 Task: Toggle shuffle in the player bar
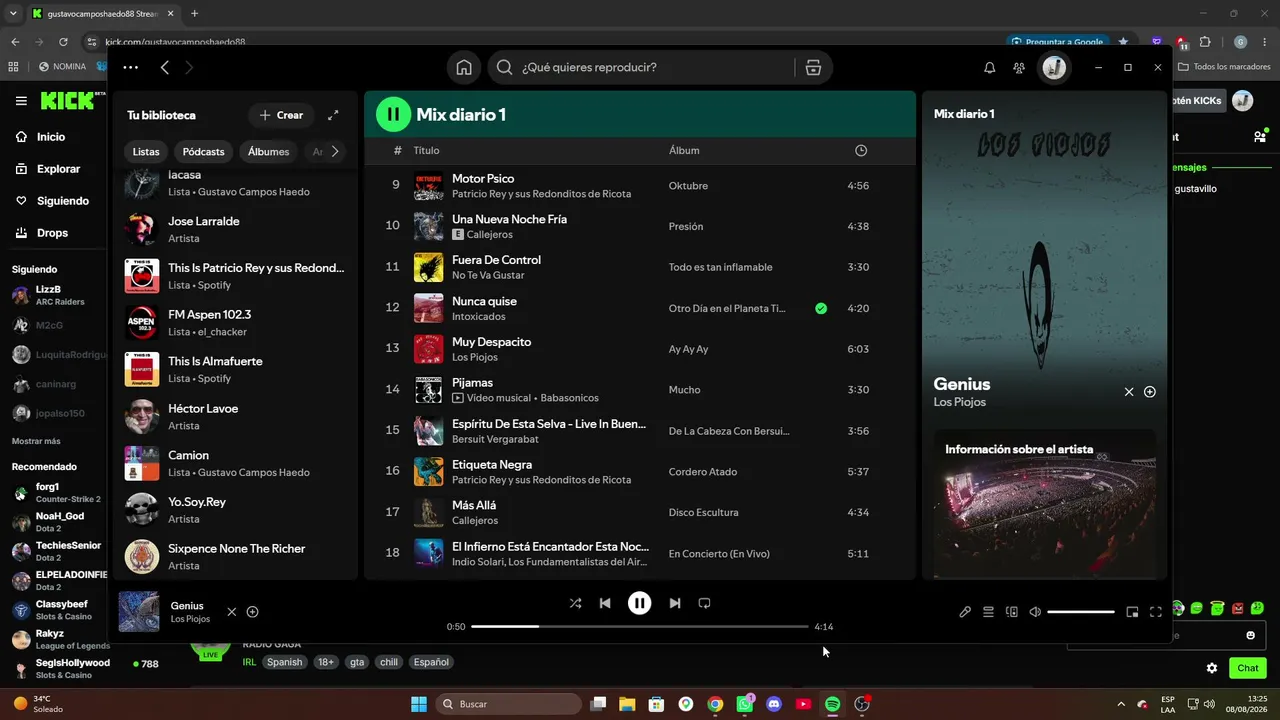pyautogui.click(x=575, y=603)
